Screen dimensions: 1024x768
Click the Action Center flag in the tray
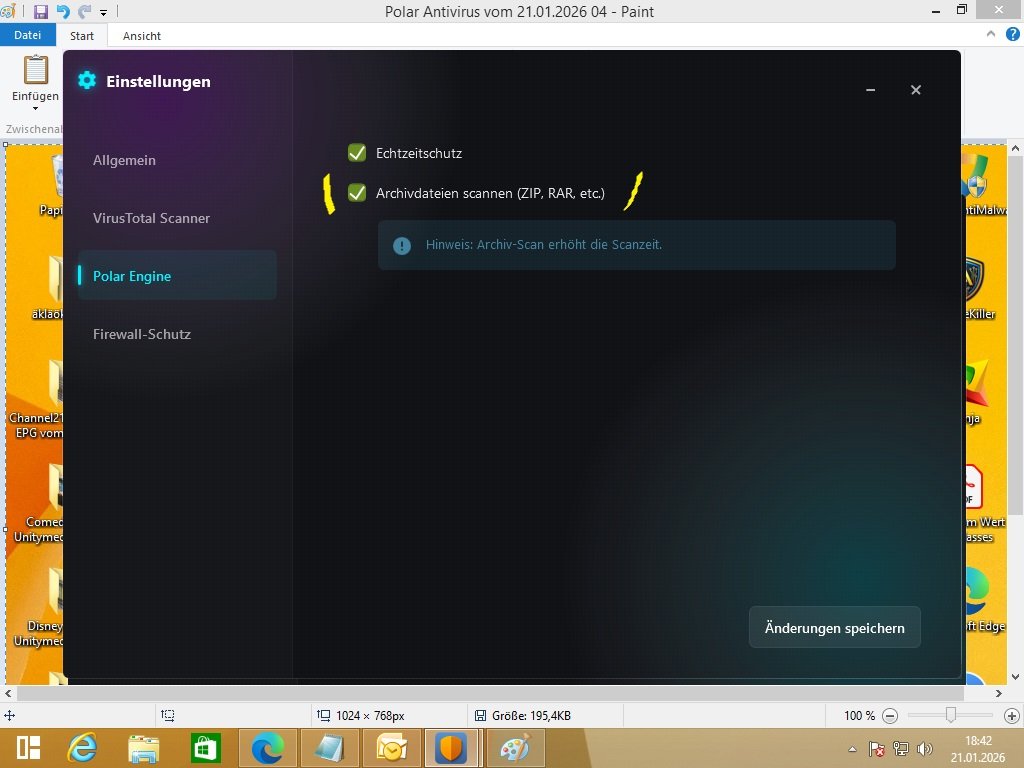(x=876, y=748)
